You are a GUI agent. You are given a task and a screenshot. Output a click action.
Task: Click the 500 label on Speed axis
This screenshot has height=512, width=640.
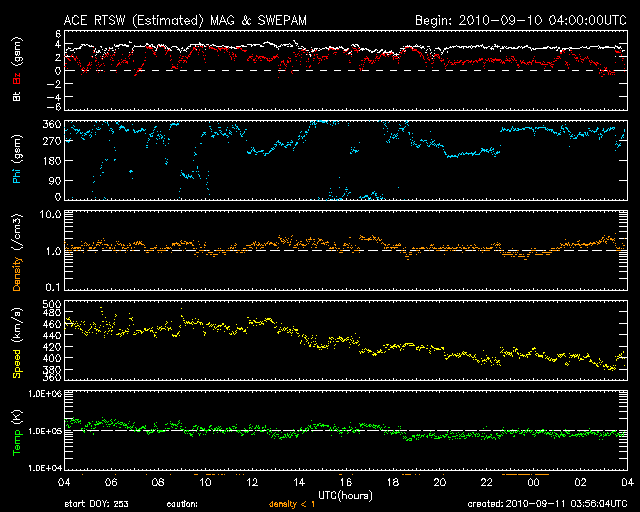pyautogui.click(x=52, y=304)
